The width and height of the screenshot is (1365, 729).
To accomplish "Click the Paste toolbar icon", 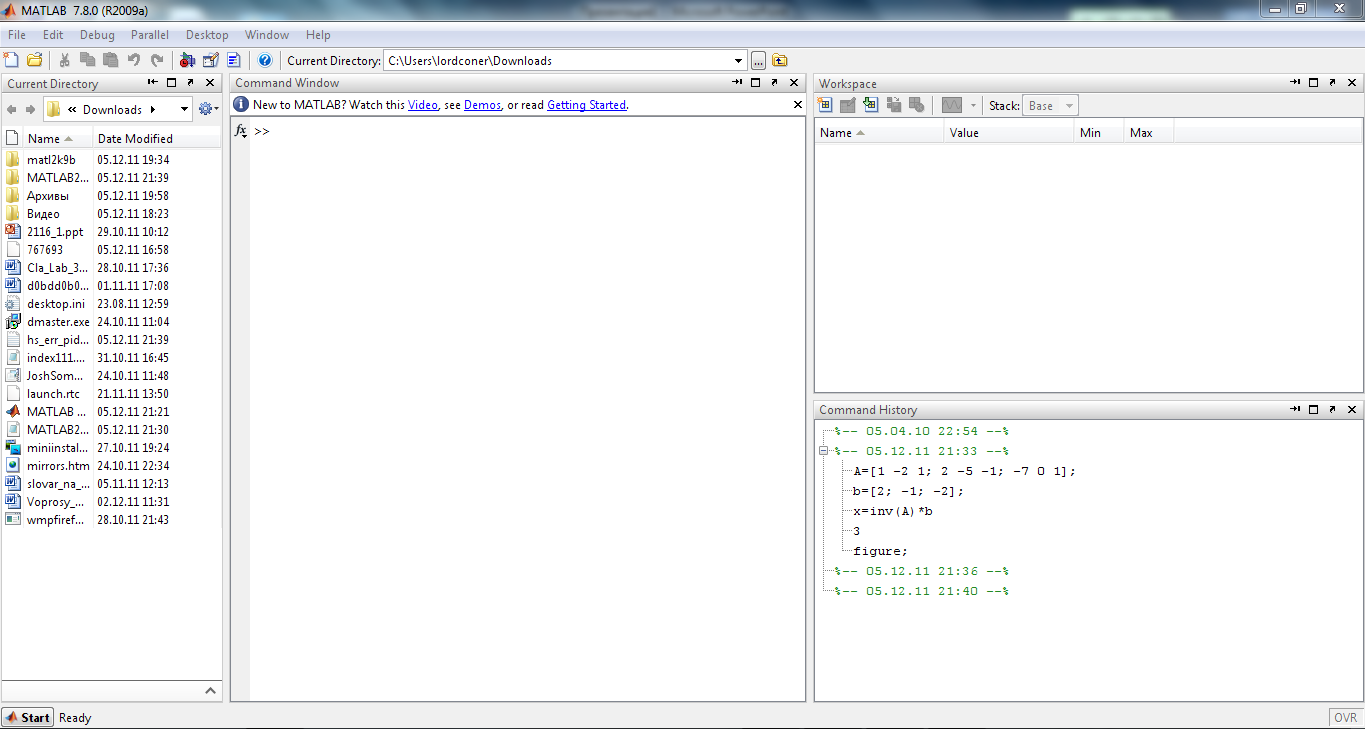I will tap(110, 60).
